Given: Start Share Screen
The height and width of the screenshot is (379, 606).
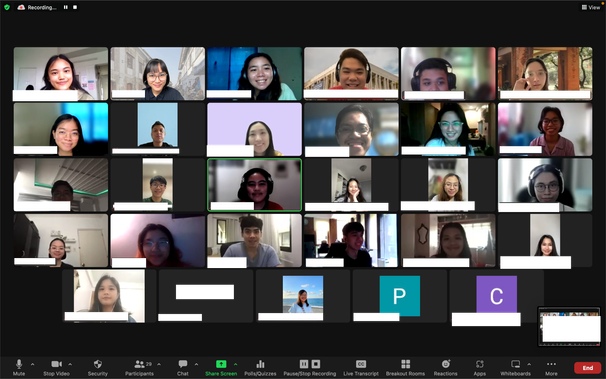Looking at the screenshot, I should point(221,367).
